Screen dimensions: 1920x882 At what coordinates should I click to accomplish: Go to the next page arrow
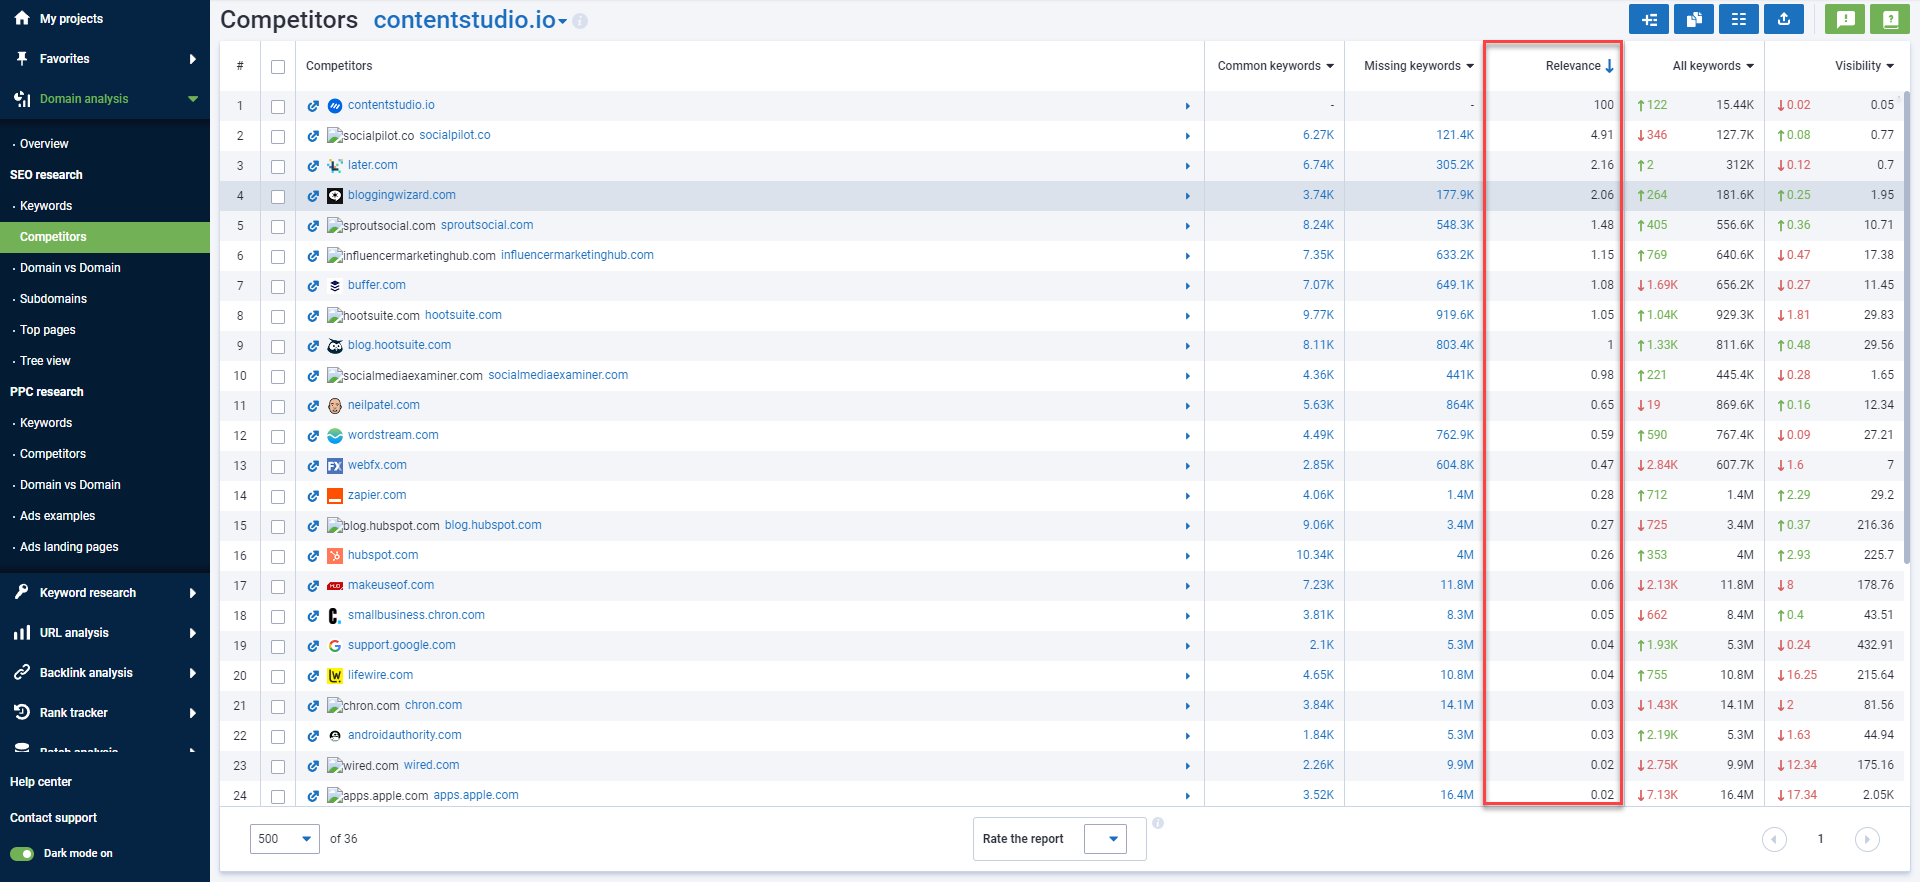pos(1867,839)
